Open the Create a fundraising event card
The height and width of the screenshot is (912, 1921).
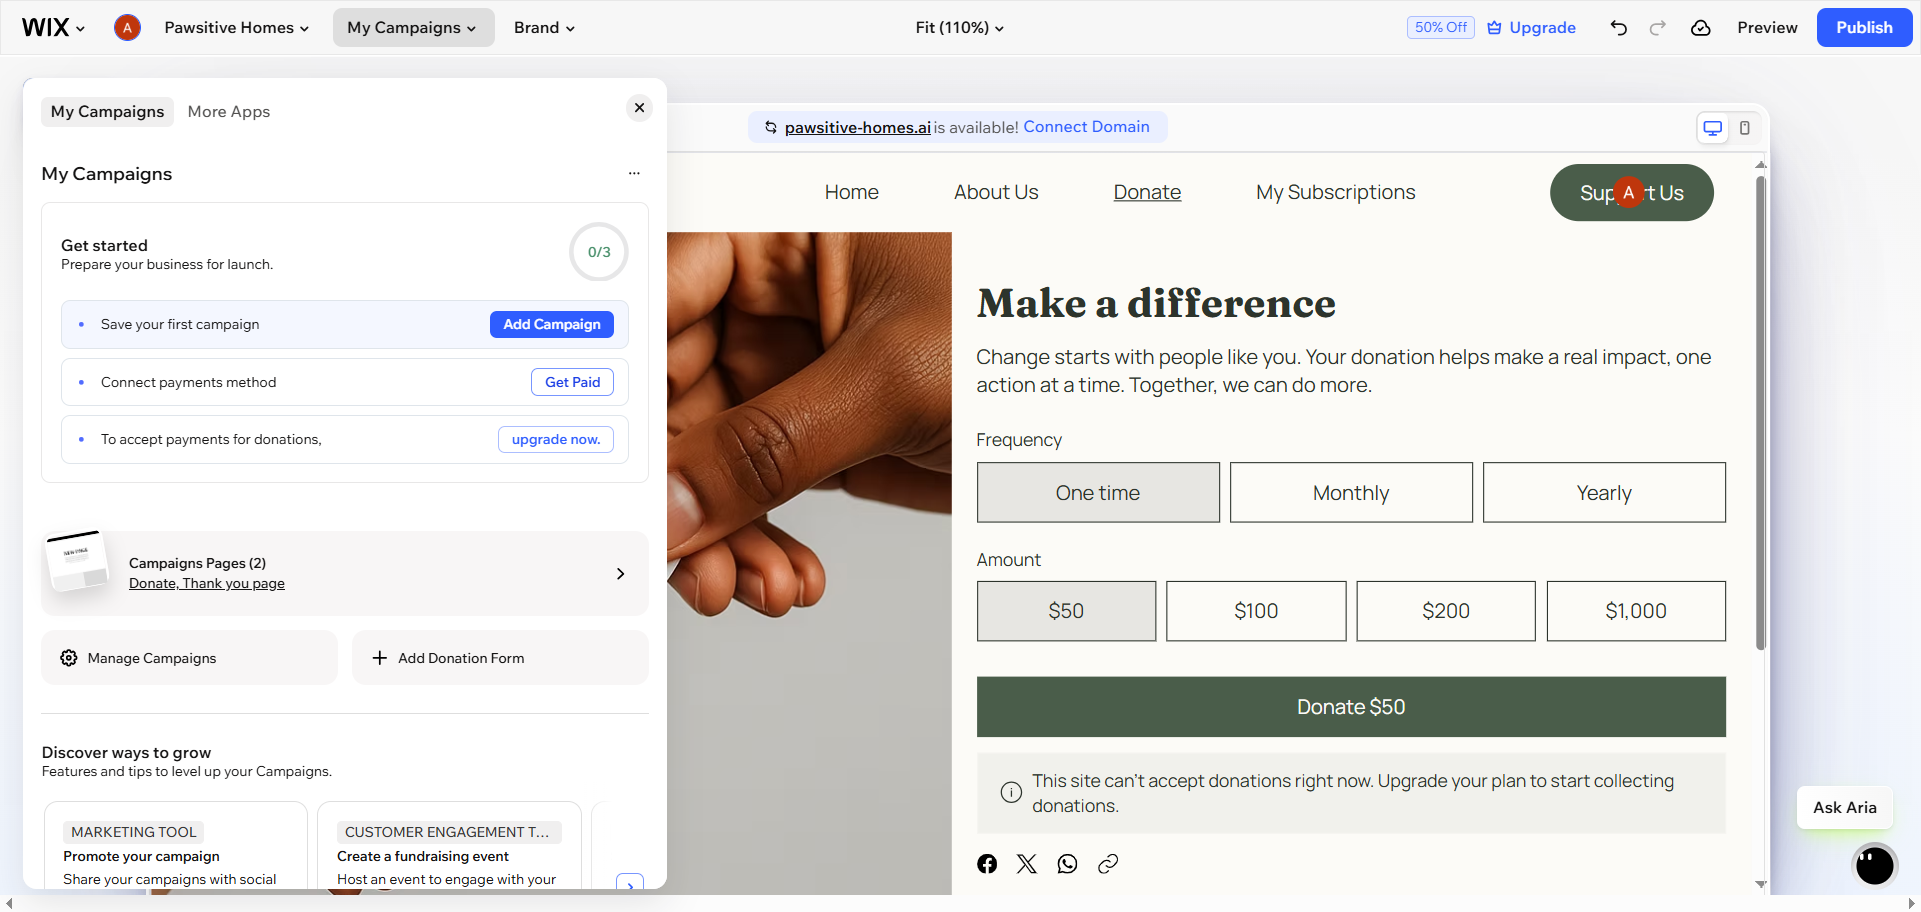(x=449, y=845)
